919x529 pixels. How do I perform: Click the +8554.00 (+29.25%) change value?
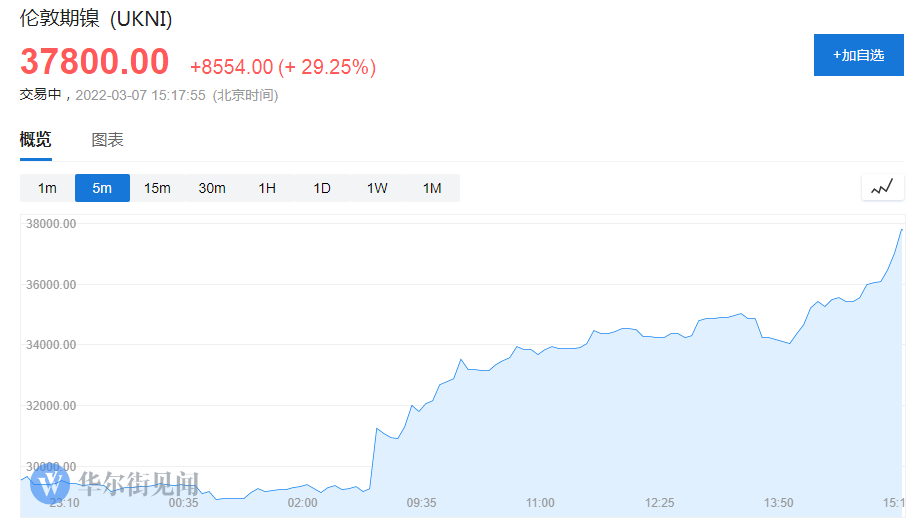(x=283, y=67)
